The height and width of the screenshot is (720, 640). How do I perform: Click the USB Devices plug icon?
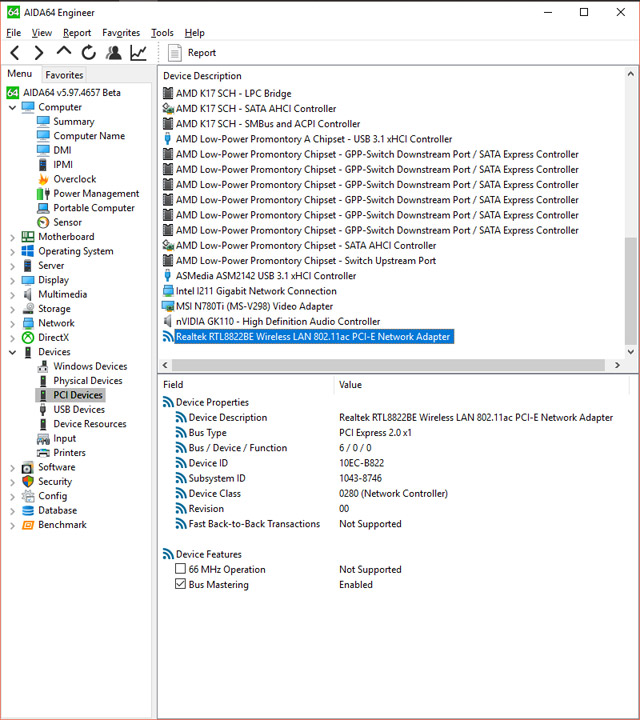pyautogui.click(x=43, y=410)
